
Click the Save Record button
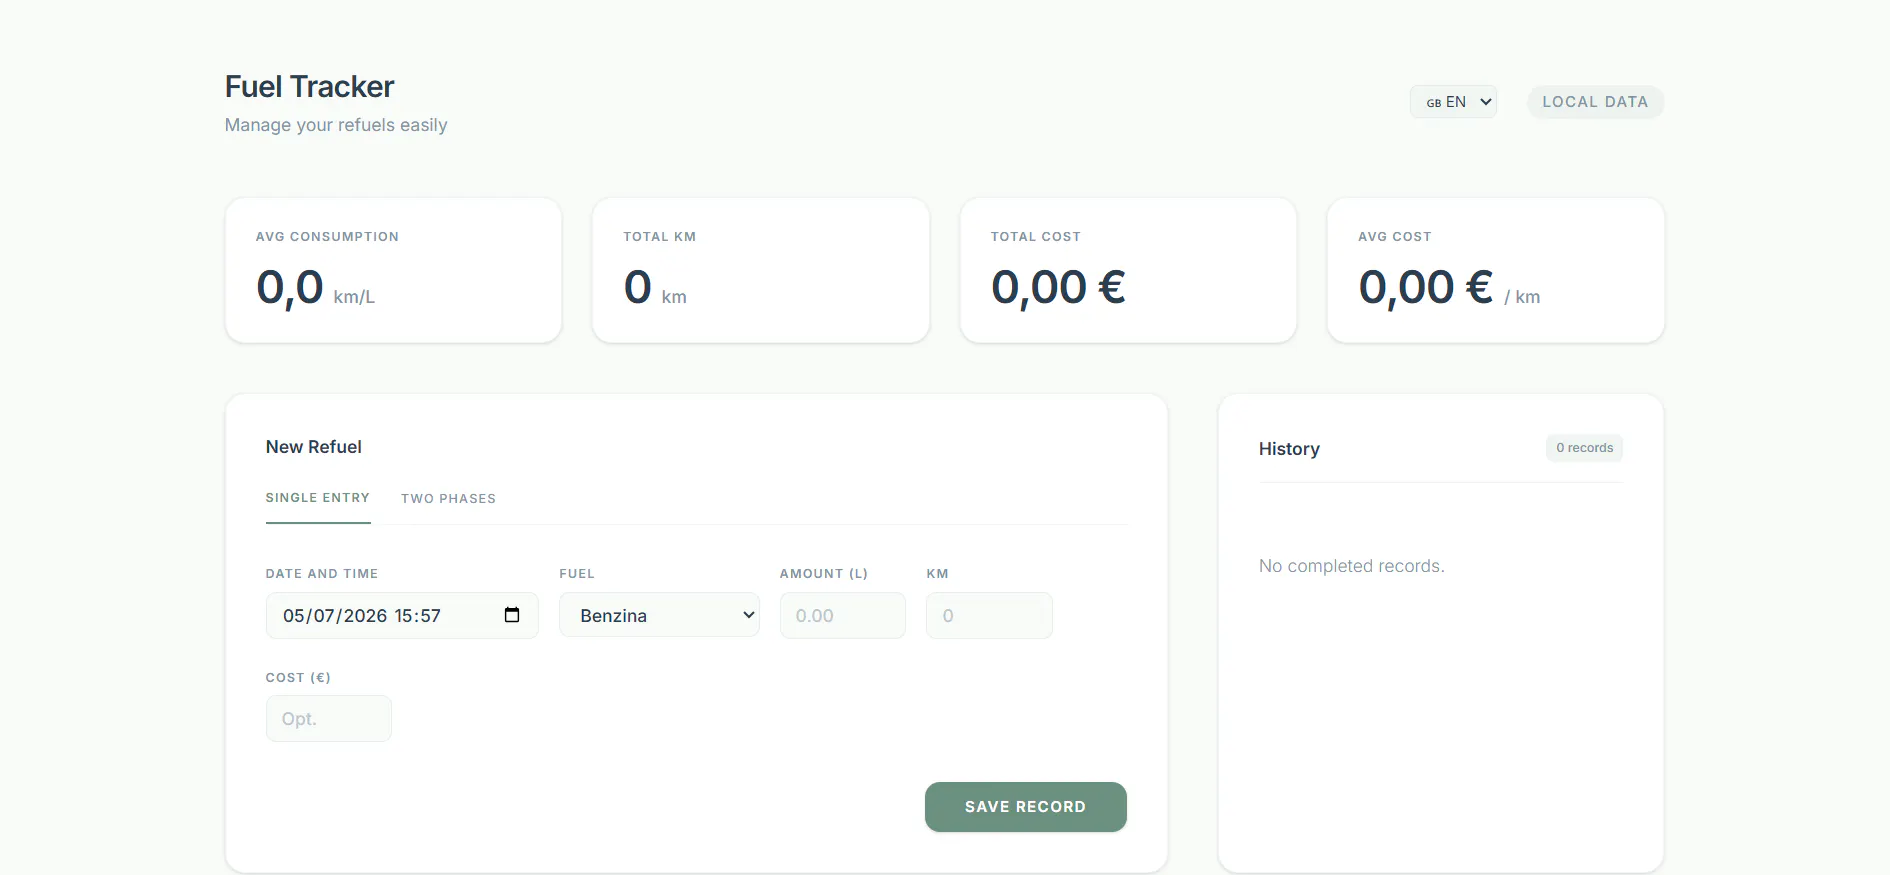click(1025, 807)
